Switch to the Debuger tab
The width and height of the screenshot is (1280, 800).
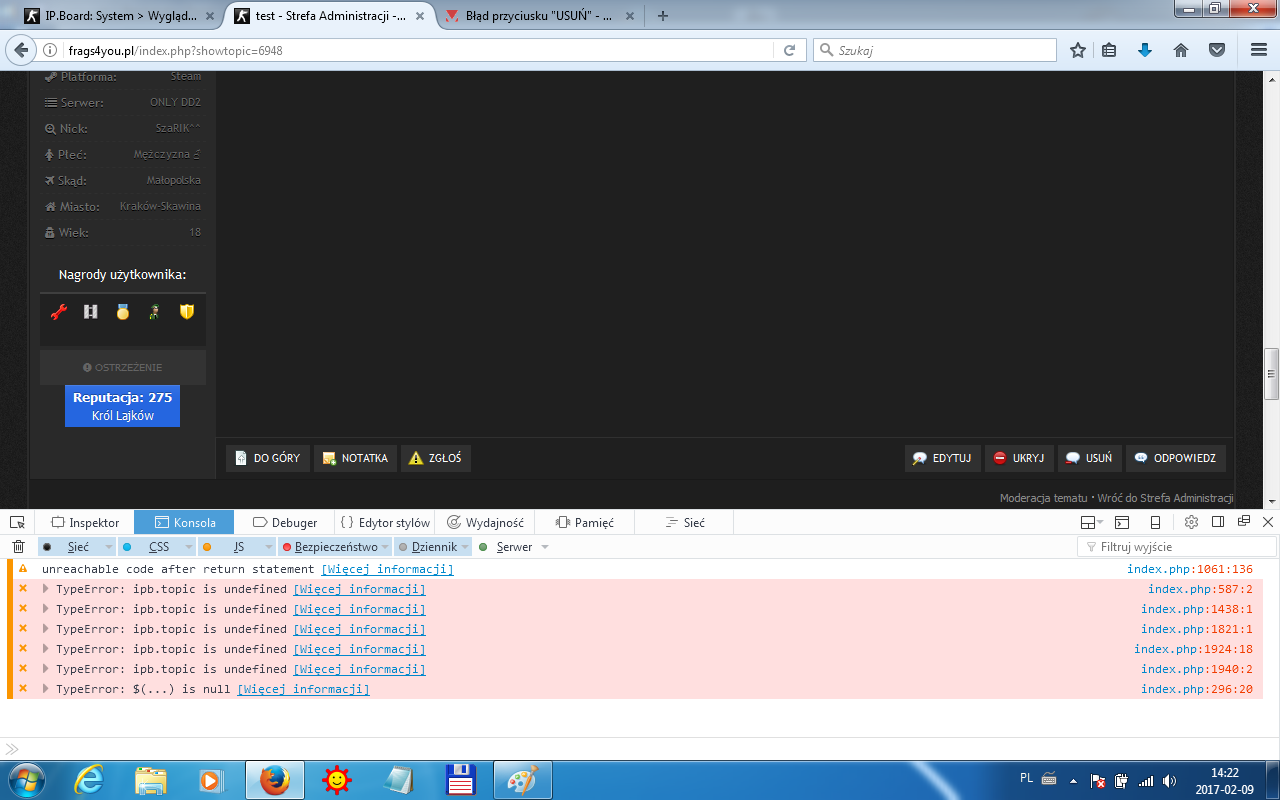(x=285, y=522)
